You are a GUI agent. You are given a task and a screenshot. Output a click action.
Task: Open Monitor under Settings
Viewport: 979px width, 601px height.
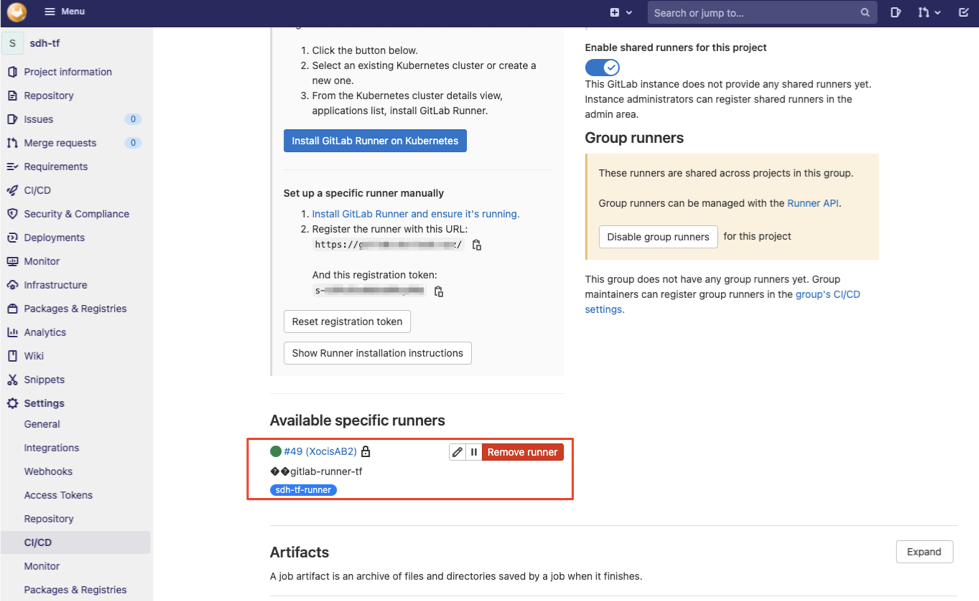(x=42, y=566)
